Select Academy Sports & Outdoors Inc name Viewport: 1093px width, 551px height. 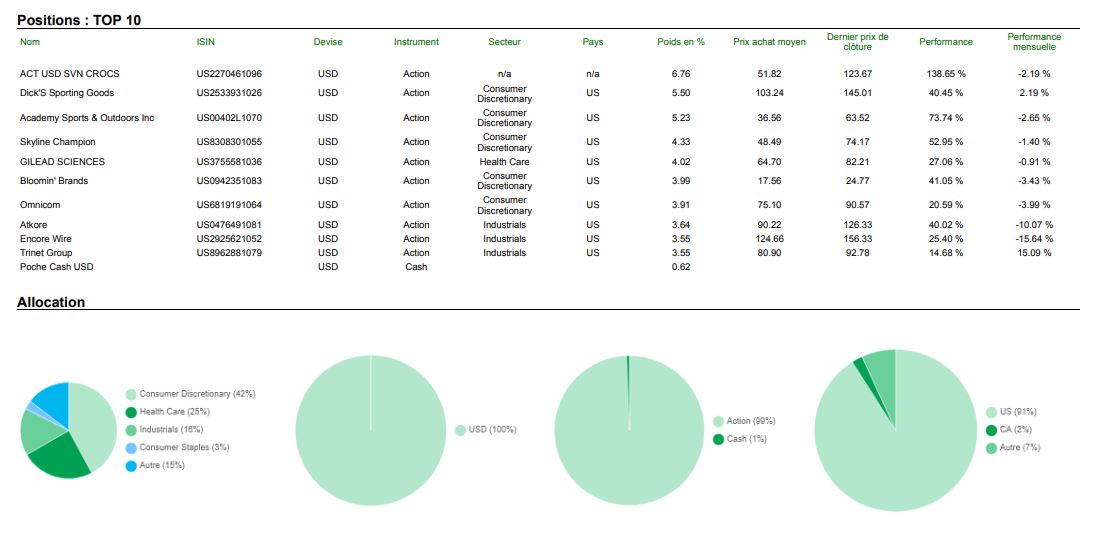(87, 118)
